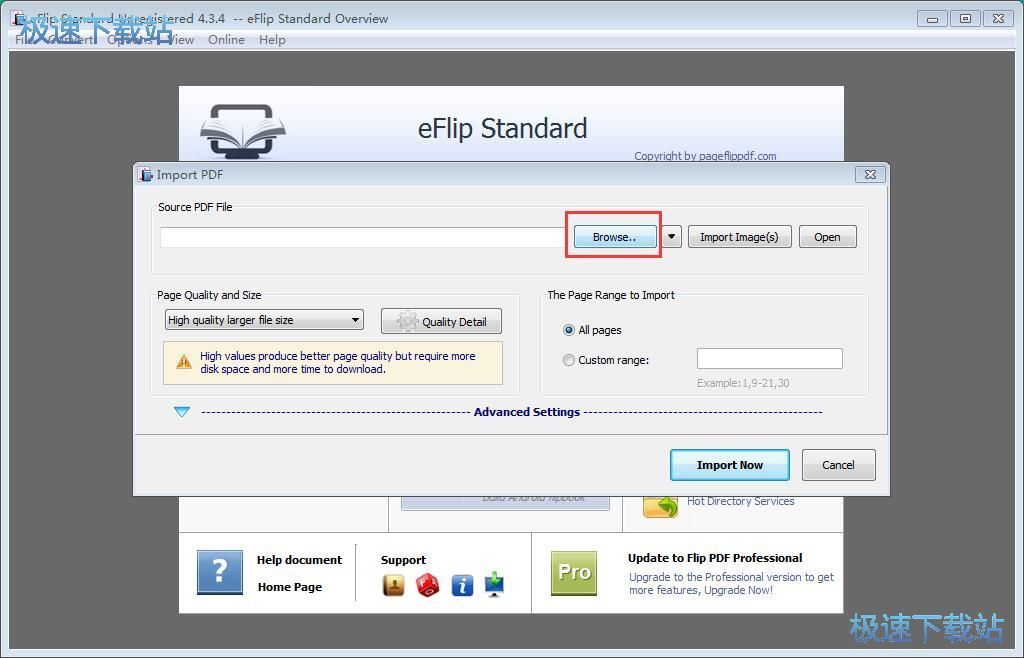Viewport: 1024px width, 658px height.
Task: Click the brown contact support icon
Action: pos(393,585)
